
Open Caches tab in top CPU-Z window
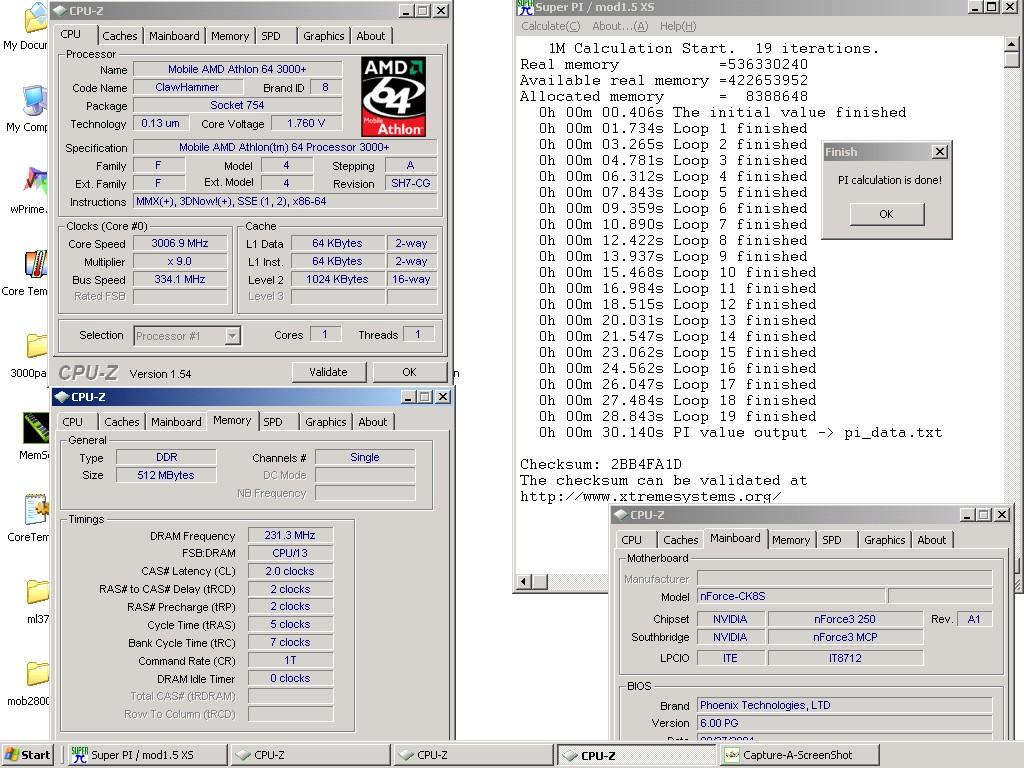click(x=120, y=36)
